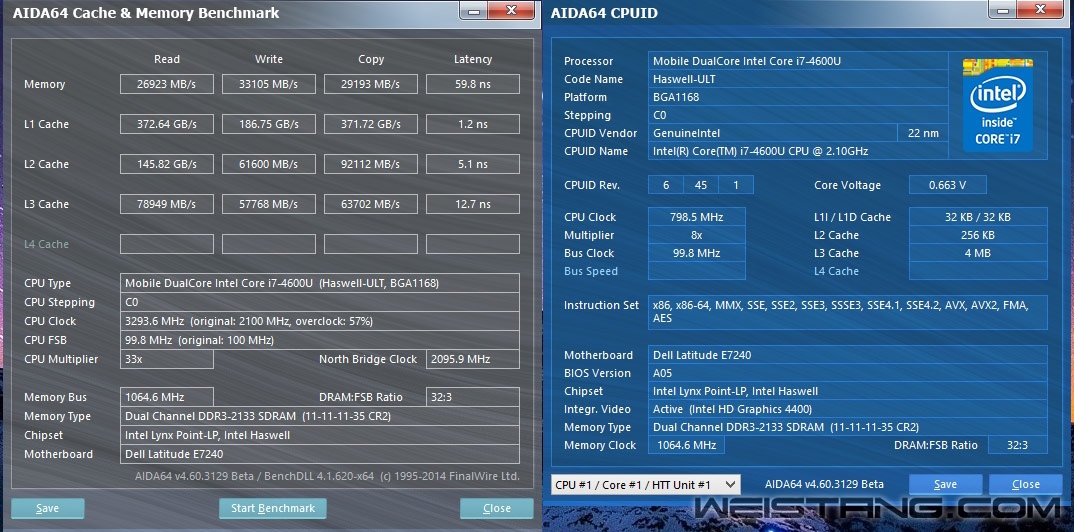Click Memory Clock 1064.6 MHz in CPUID window
Image resolution: width=1074 pixels, height=532 pixels.
coord(686,445)
